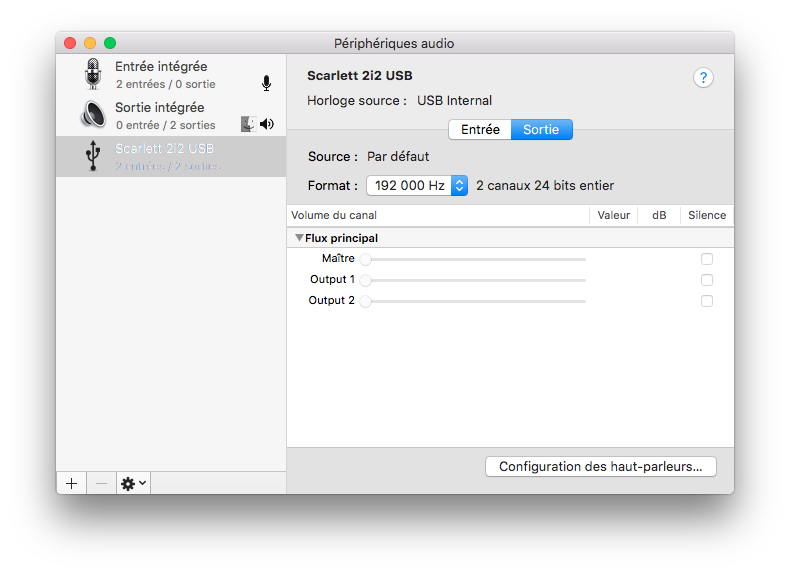This screenshot has width=790, height=574.
Task: Click the dB column header
Action: click(x=659, y=215)
